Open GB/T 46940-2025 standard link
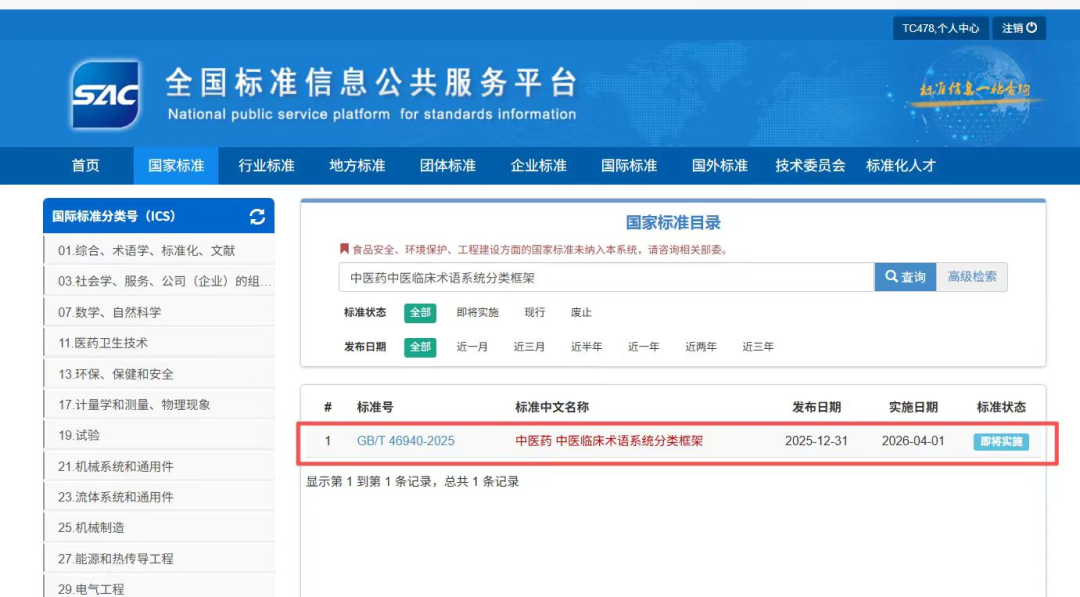The height and width of the screenshot is (597, 1080). click(x=405, y=441)
